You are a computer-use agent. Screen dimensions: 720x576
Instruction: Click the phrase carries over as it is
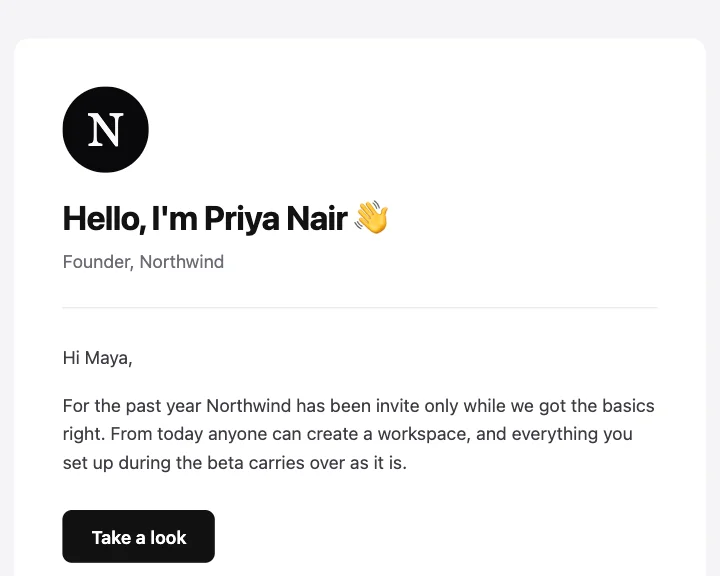point(327,463)
